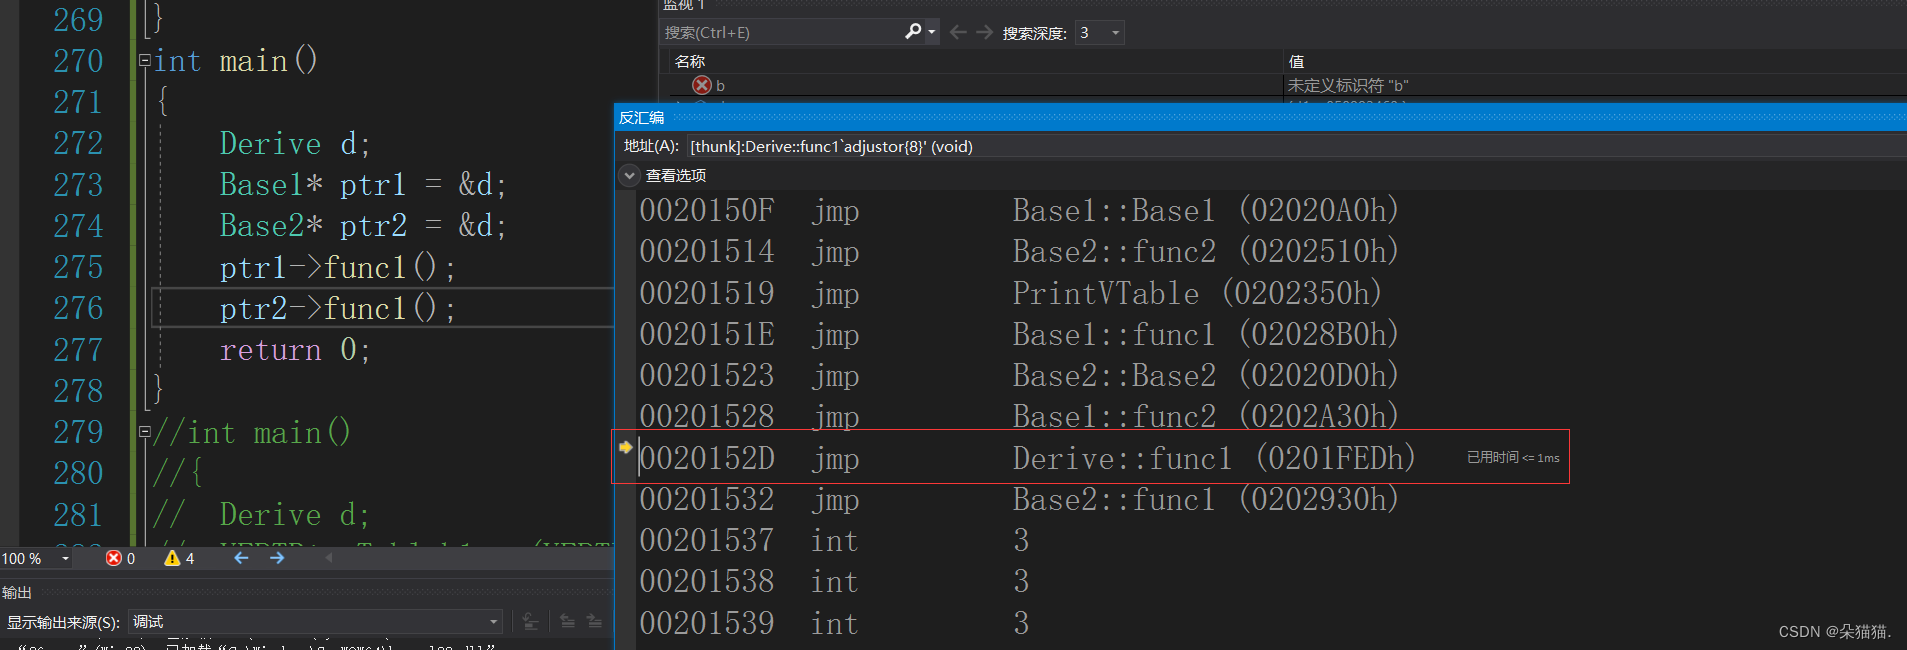
Task: Click the 值 column header in watch window
Action: [x=1296, y=62]
